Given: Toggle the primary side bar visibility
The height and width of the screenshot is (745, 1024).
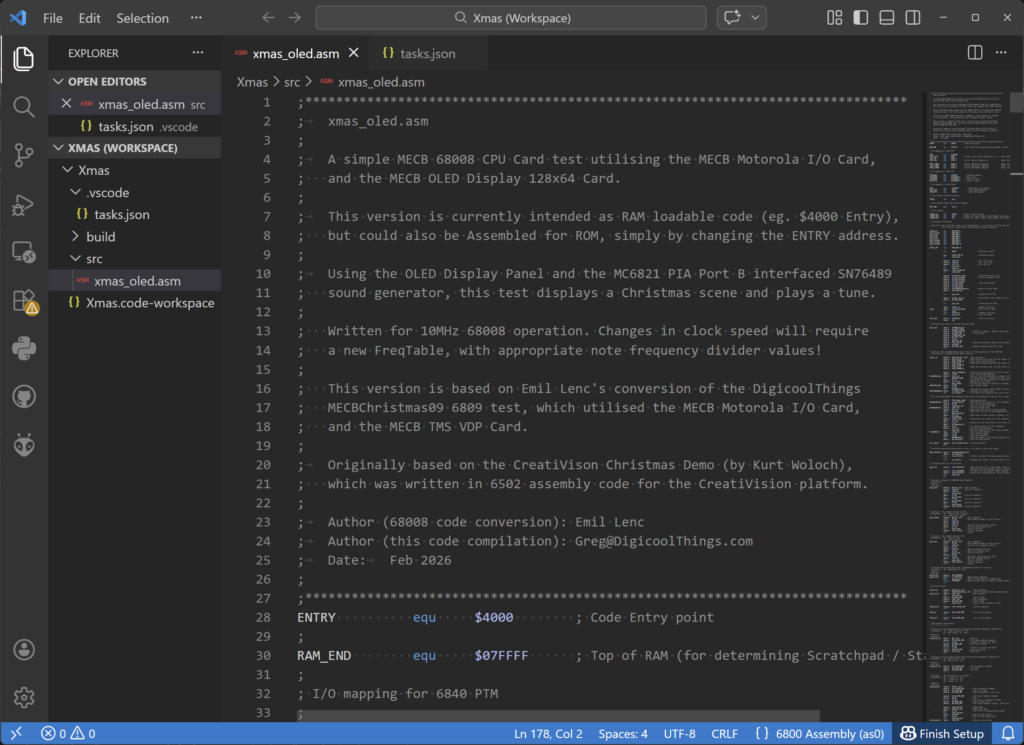Looking at the screenshot, I should click(x=861, y=18).
